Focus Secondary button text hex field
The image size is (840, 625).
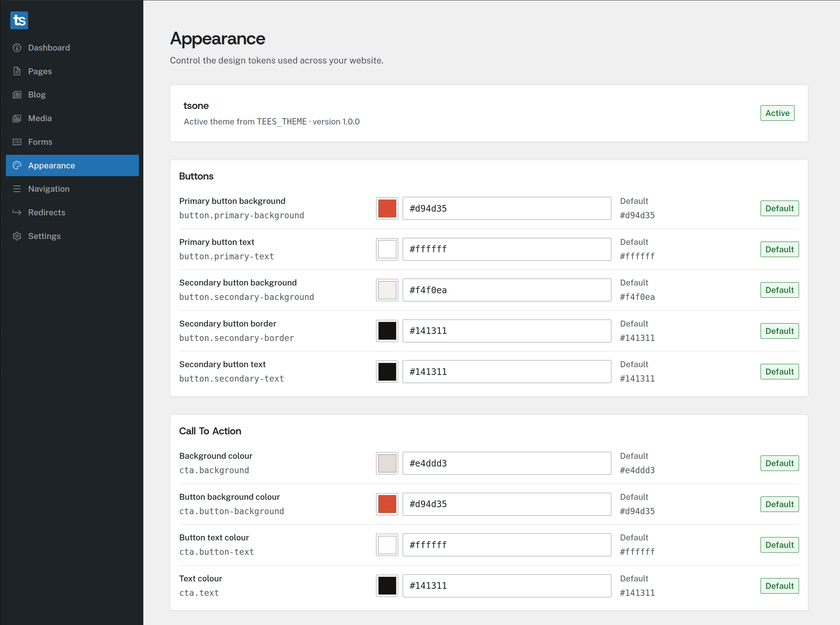coord(507,372)
